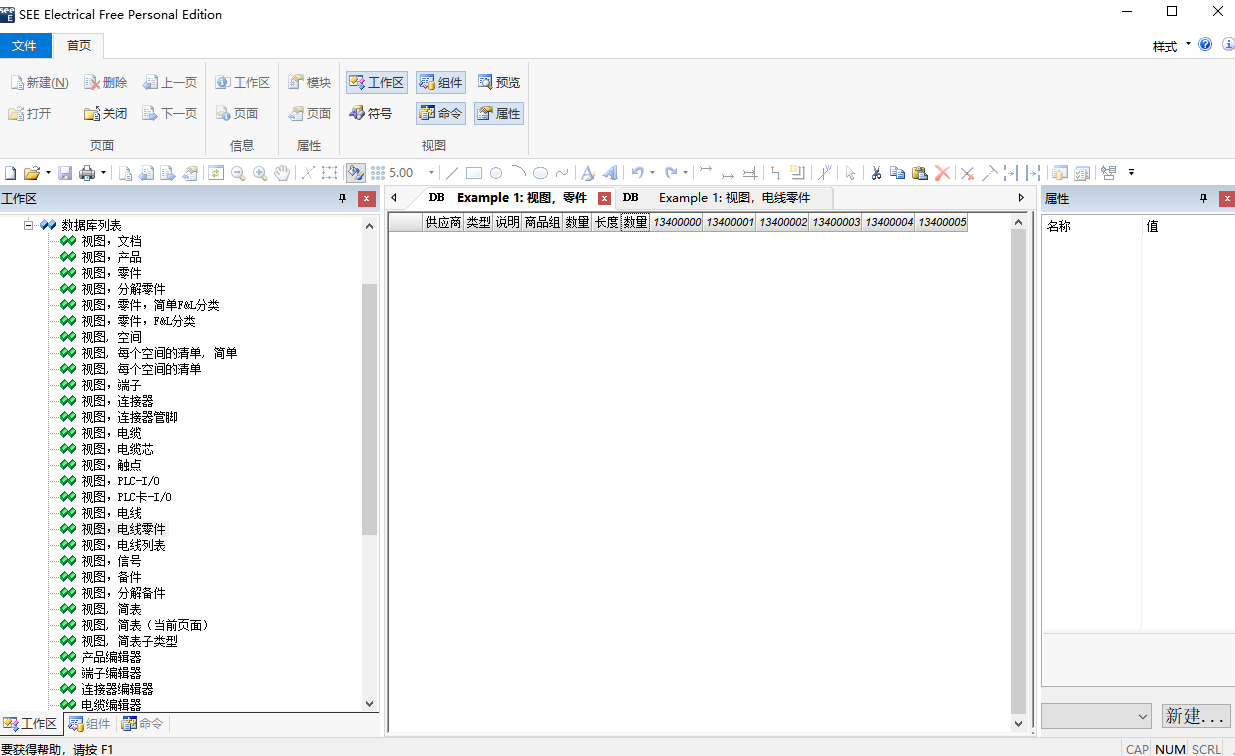
Task: Toggle the 组件 view button in ribbon
Action: point(441,83)
